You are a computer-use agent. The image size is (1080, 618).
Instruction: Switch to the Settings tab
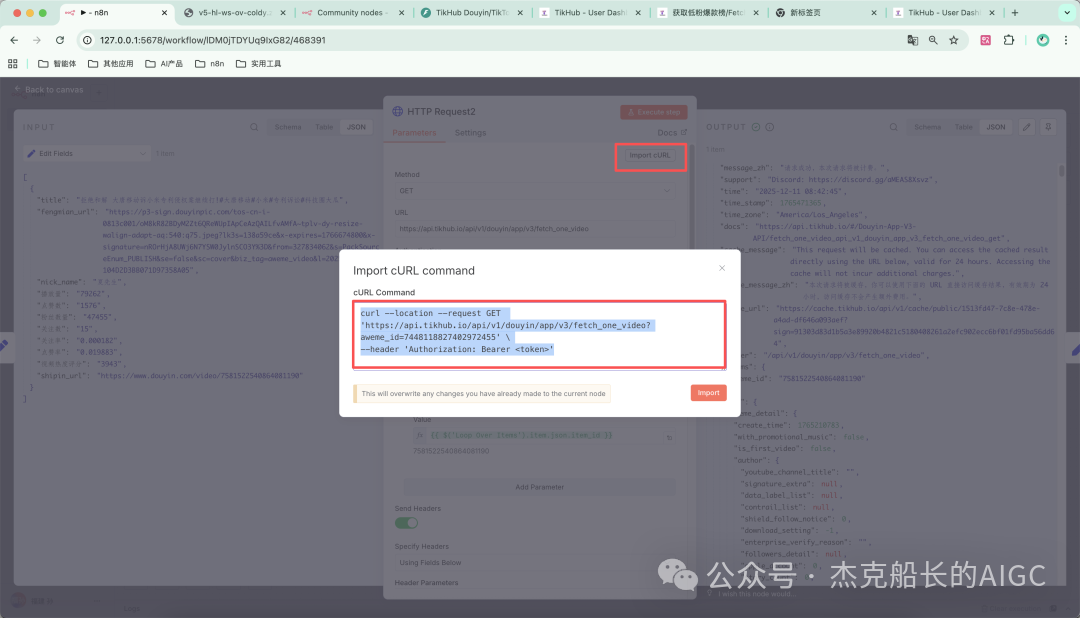tap(470, 133)
